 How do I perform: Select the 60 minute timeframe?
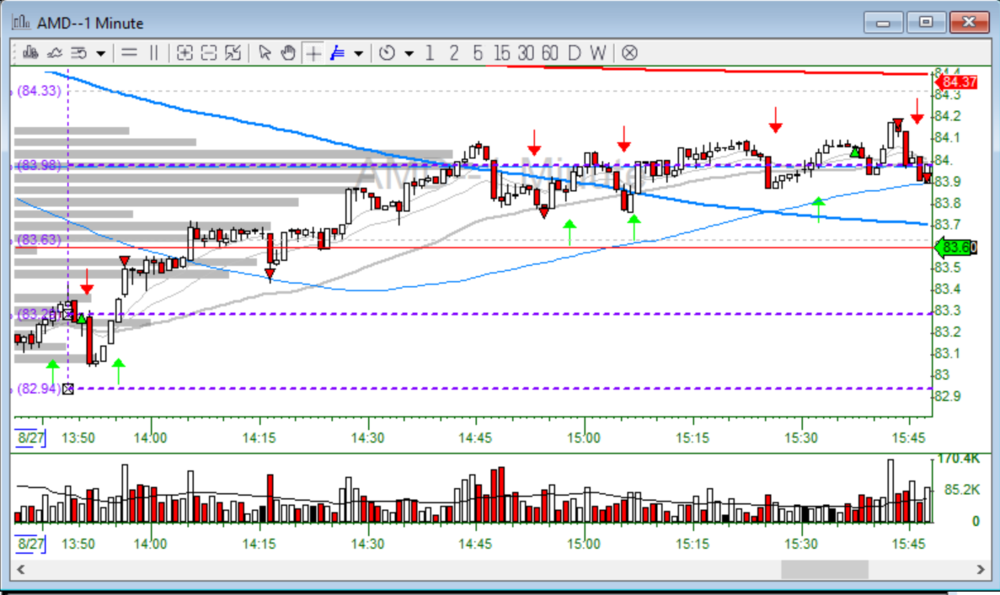point(549,53)
